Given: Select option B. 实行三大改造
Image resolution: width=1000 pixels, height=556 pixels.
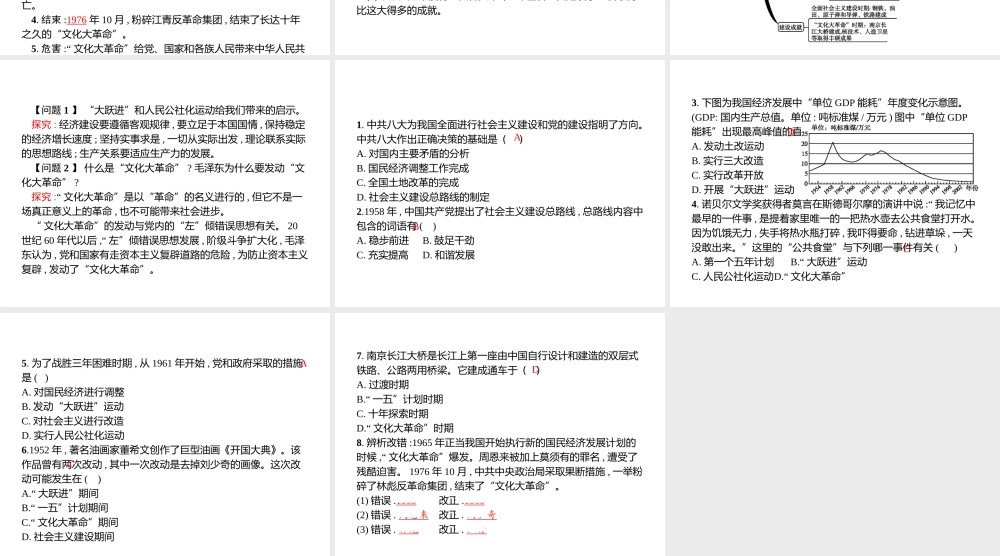Looking at the screenshot, I should click(x=728, y=161).
